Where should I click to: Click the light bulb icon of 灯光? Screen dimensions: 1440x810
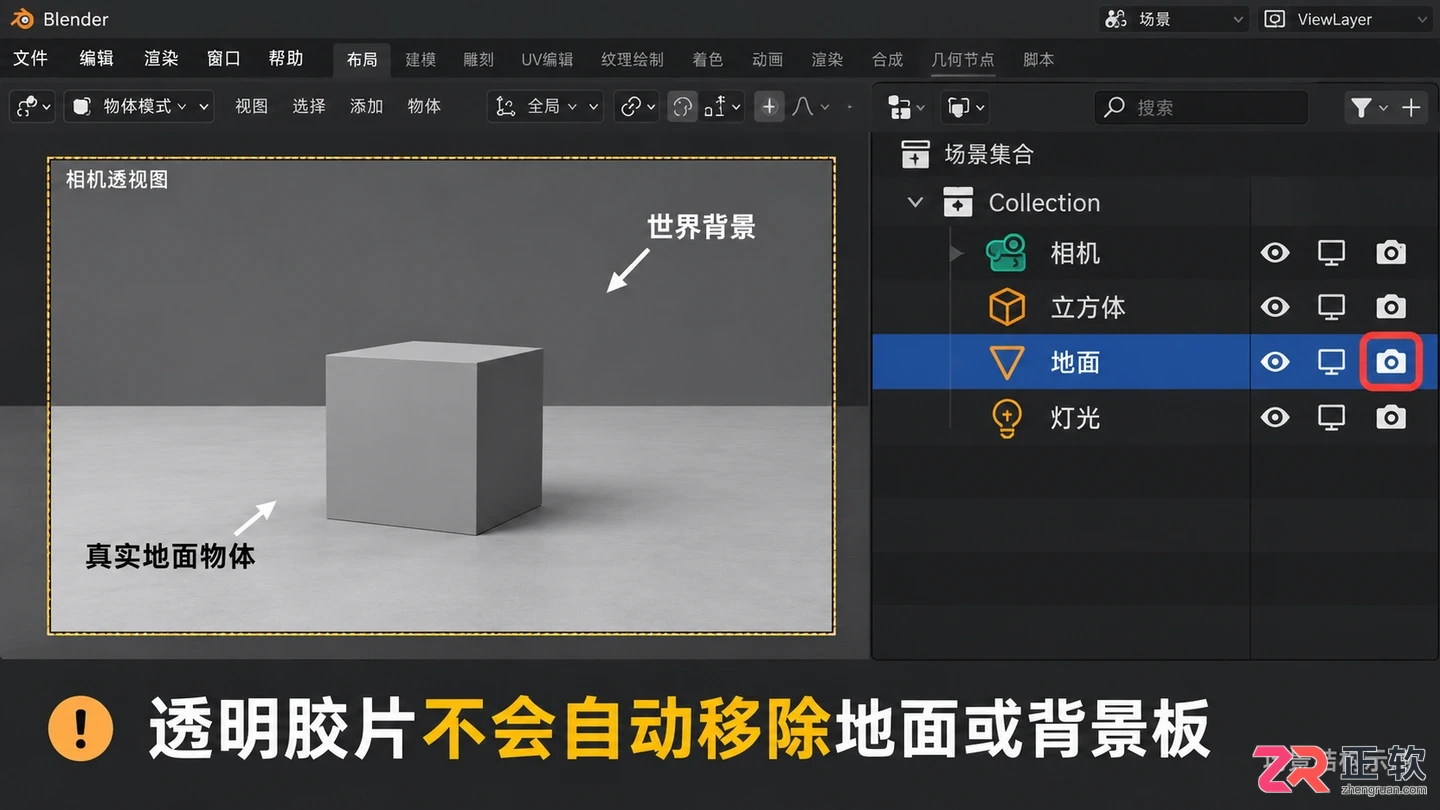[x=1006, y=417]
